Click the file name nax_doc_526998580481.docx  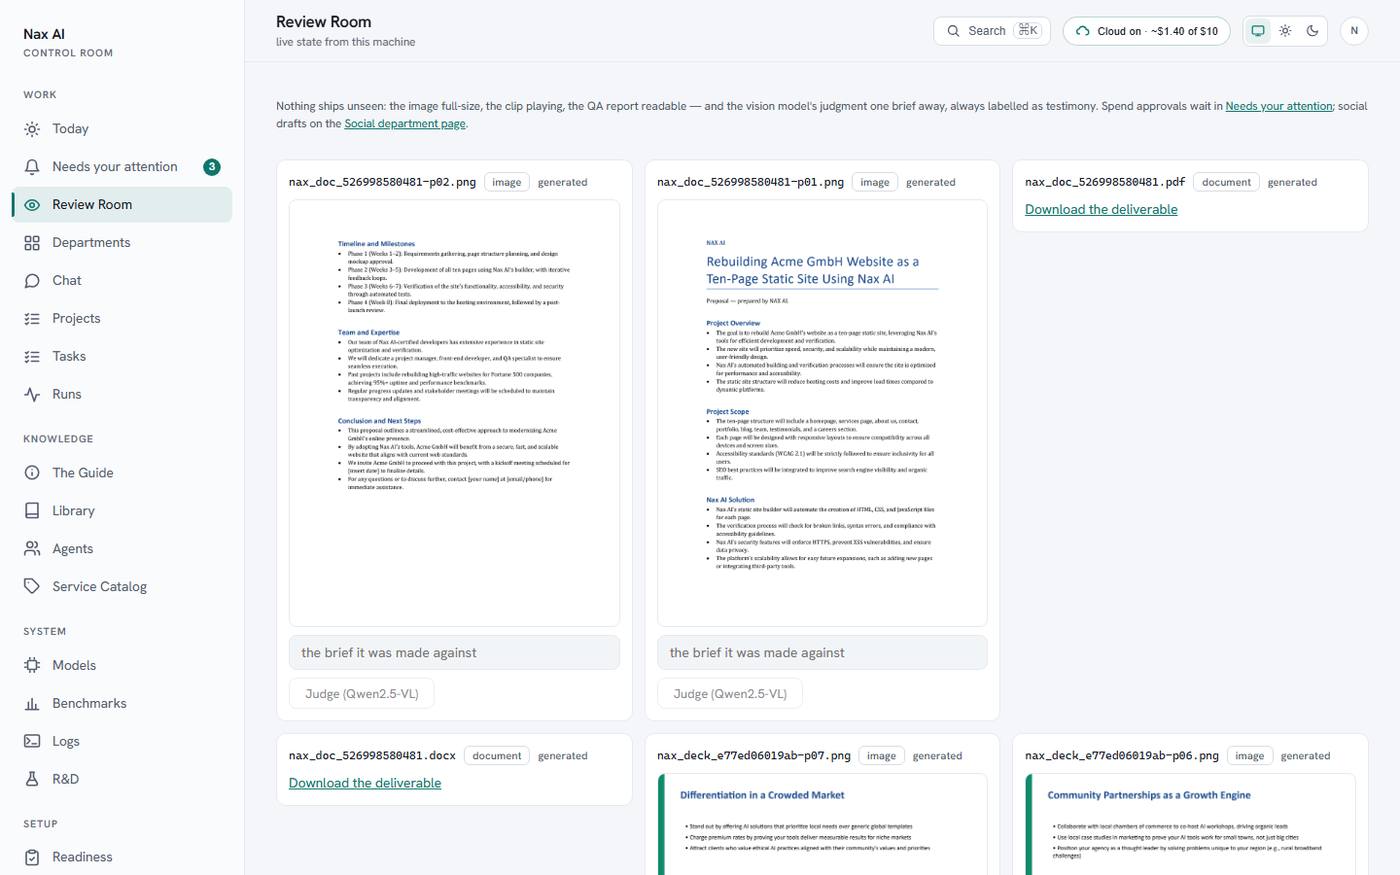[372, 757]
